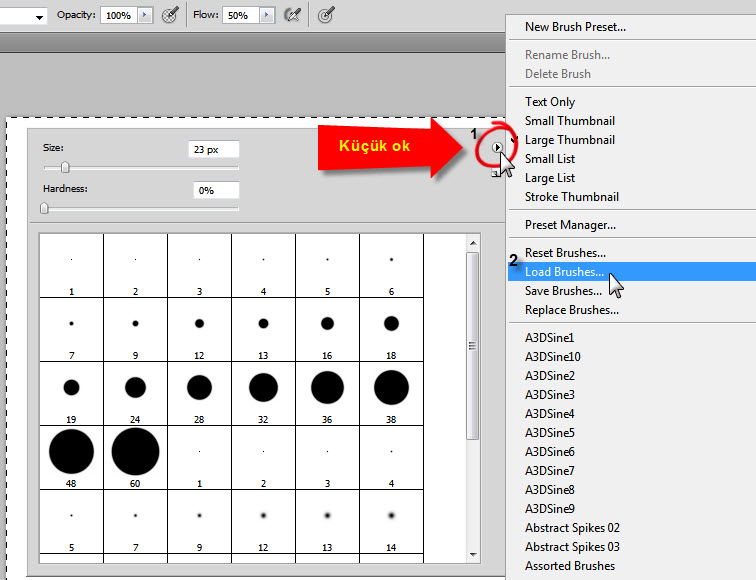The image size is (756, 580).
Task: Choose Save Brushes menu entry
Action: click(563, 291)
